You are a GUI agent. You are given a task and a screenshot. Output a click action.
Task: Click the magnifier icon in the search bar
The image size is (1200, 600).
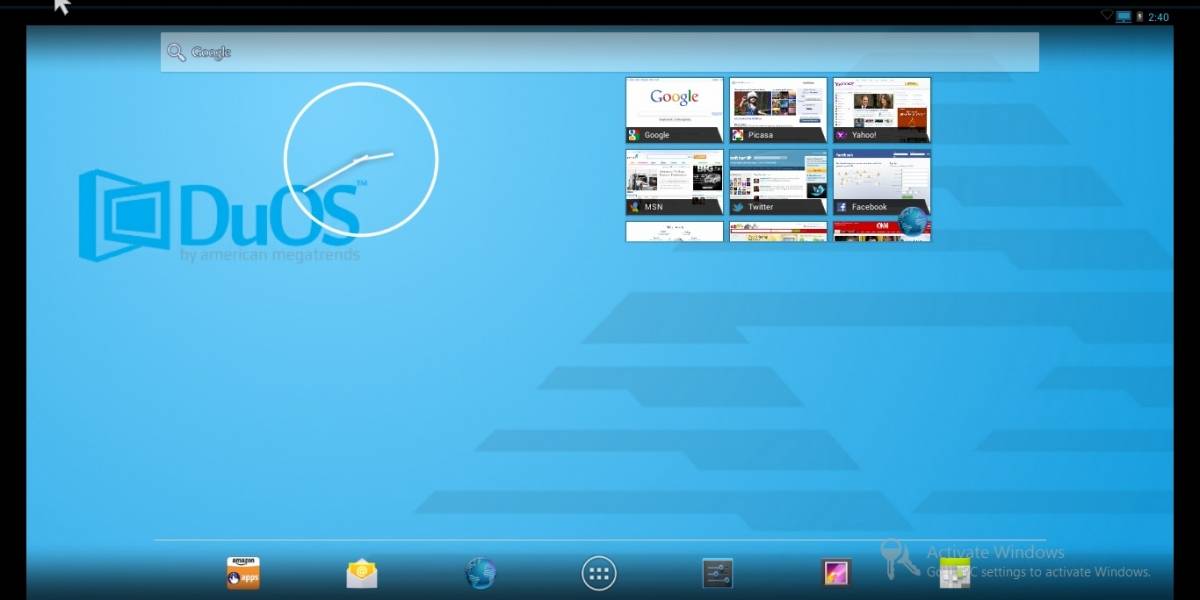point(176,52)
